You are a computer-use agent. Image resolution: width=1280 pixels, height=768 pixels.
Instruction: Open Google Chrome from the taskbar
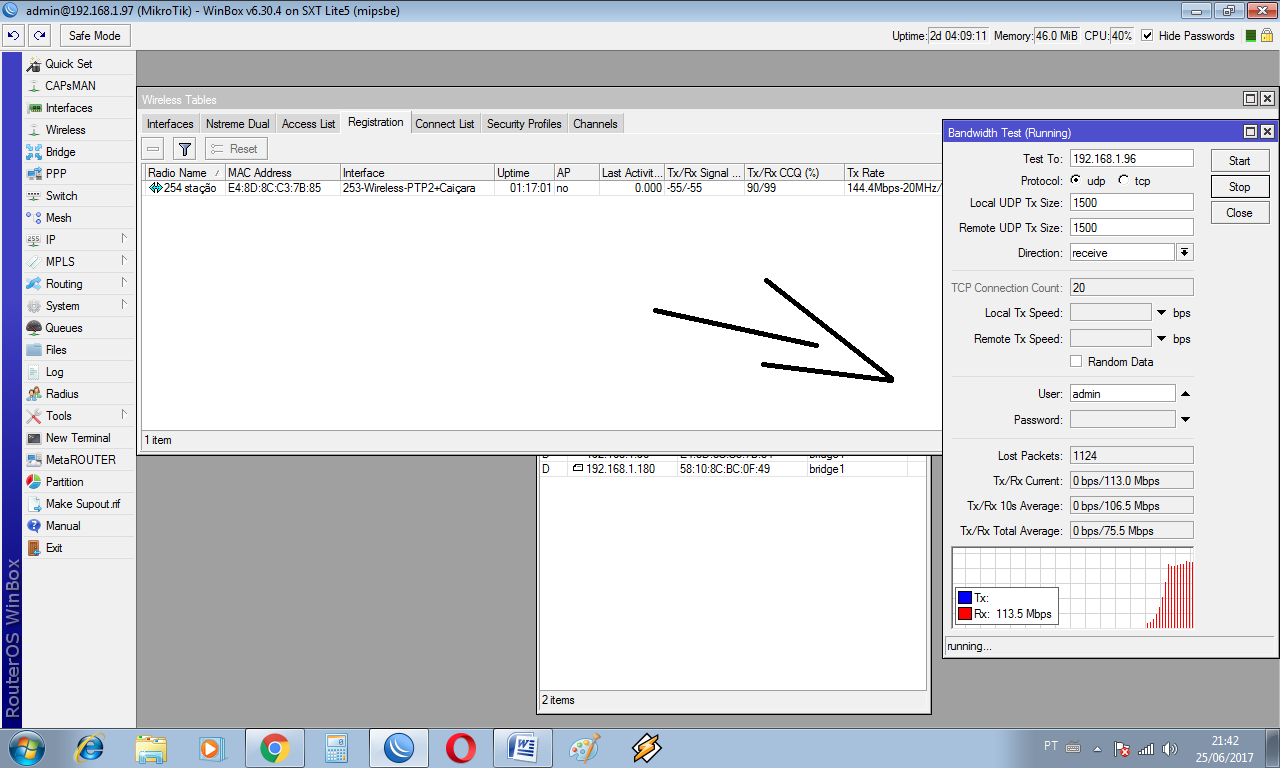coord(274,747)
